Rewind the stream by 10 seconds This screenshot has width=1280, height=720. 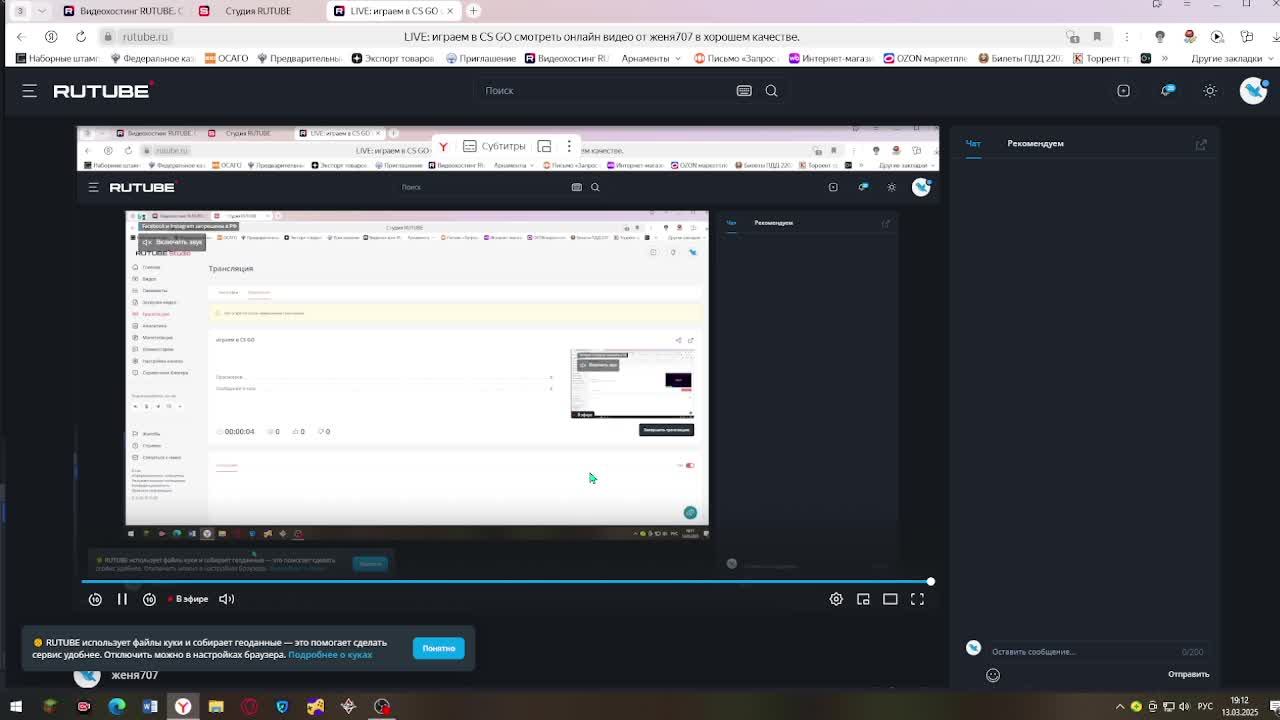point(95,599)
